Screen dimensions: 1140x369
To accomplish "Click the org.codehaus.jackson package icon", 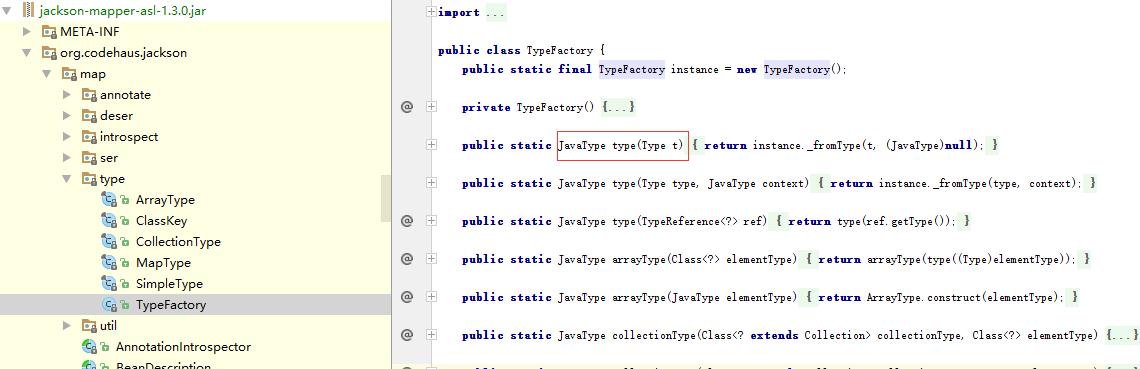I will [49, 53].
